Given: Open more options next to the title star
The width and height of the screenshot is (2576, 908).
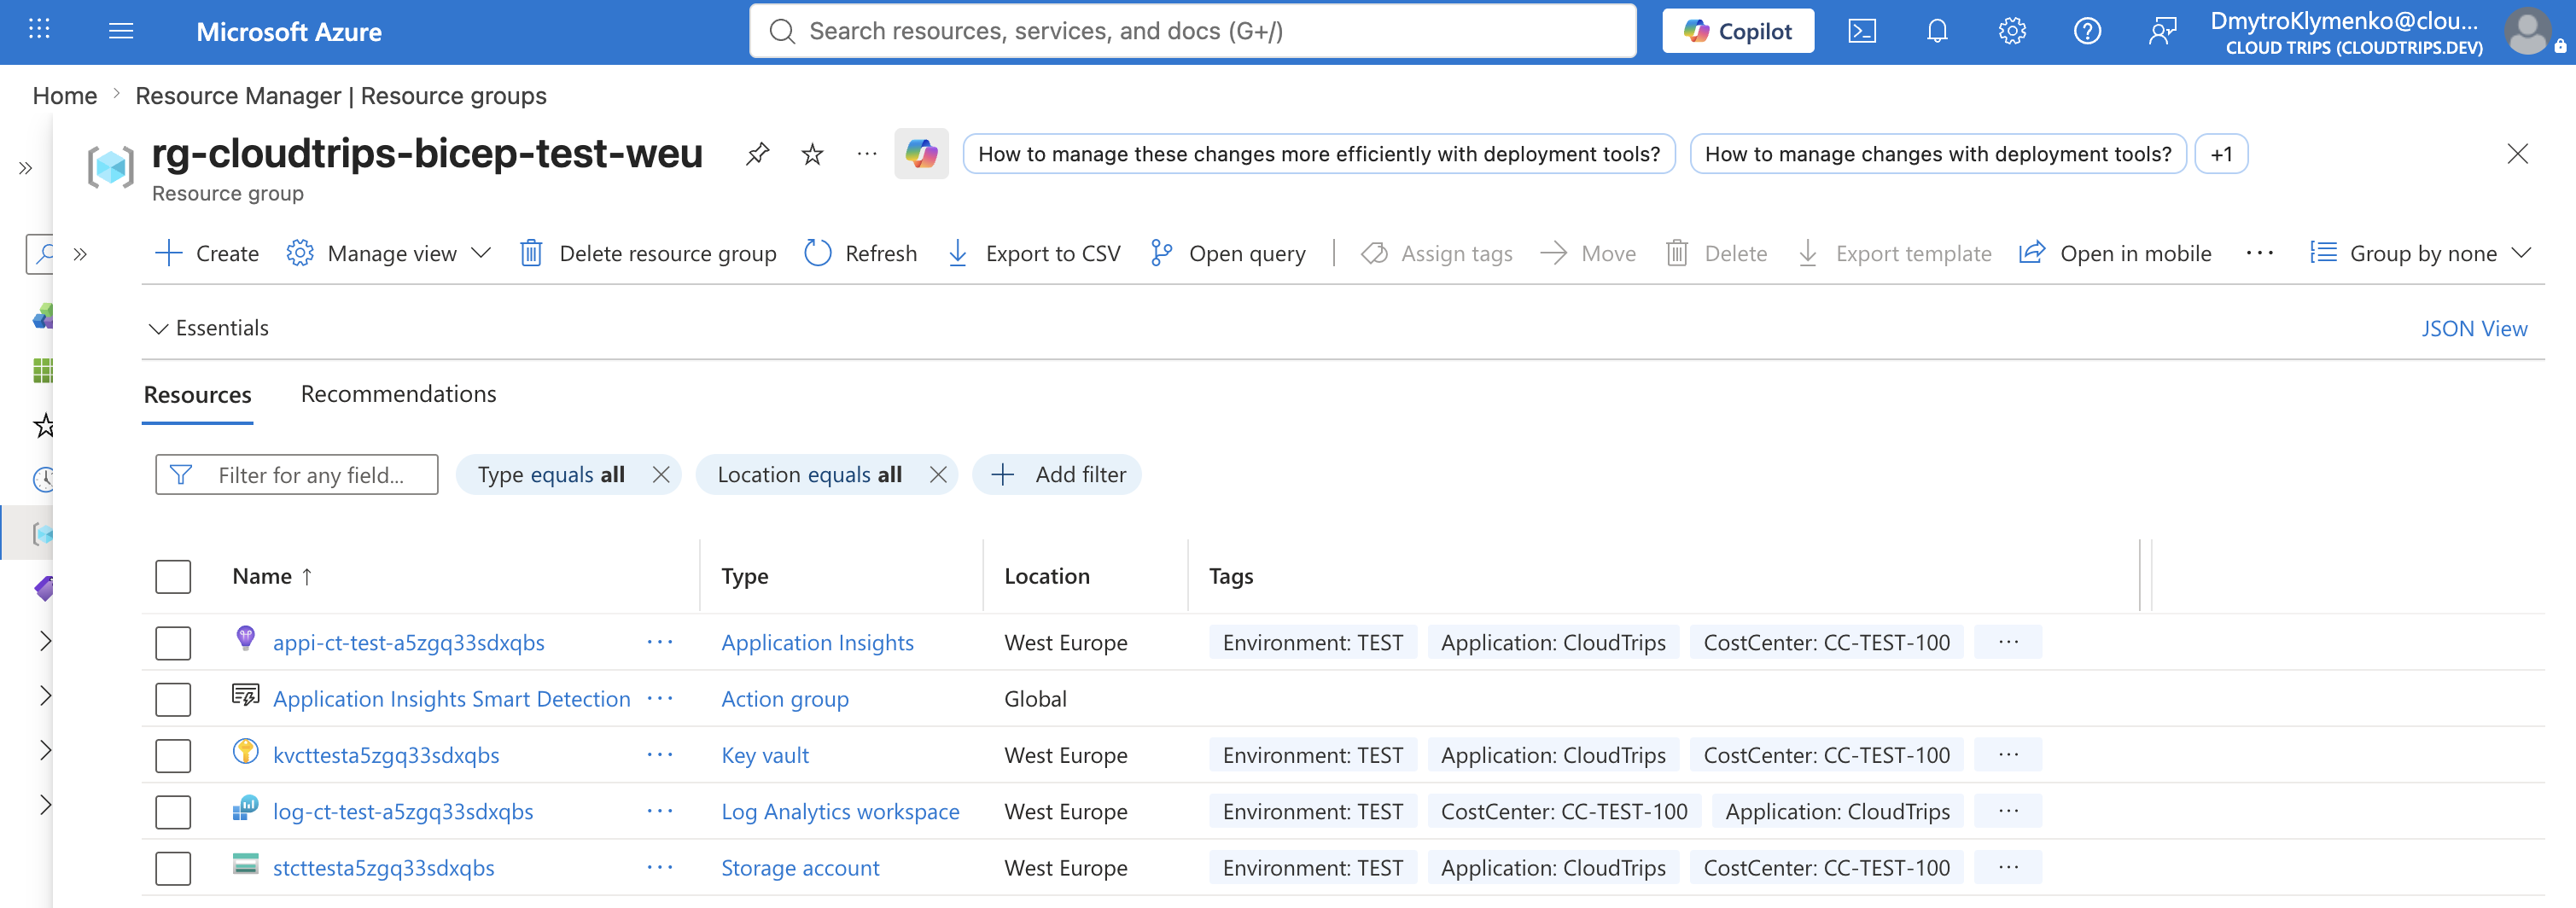Looking at the screenshot, I should [x=867, y=154].
